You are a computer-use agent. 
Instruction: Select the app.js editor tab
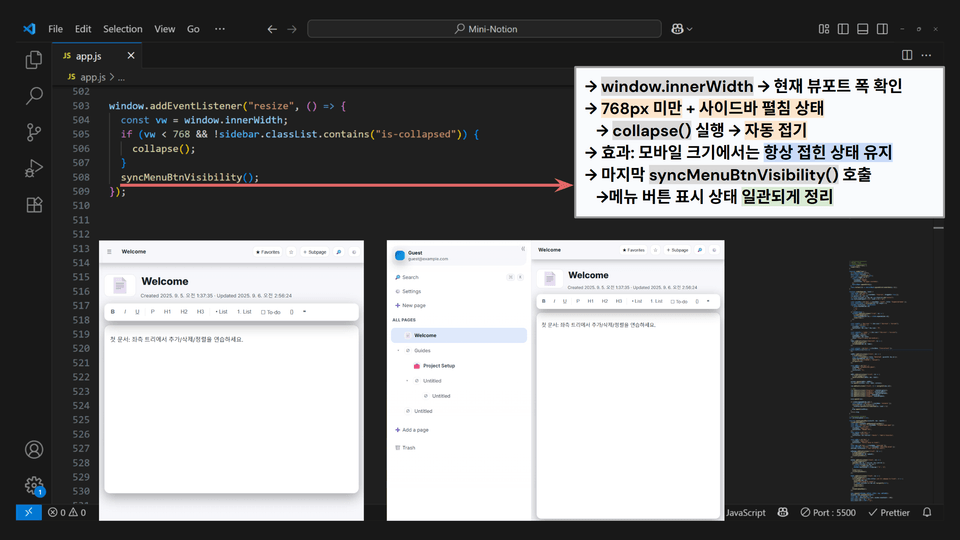(97, 56)
